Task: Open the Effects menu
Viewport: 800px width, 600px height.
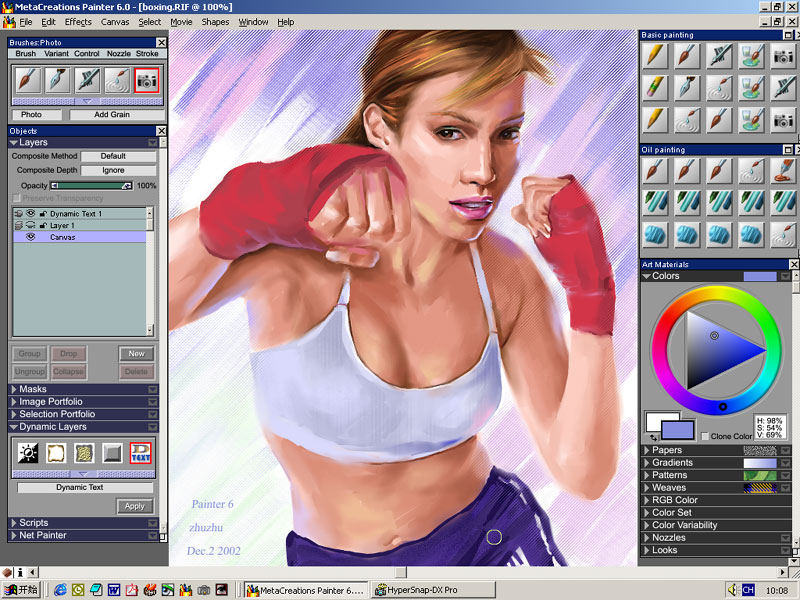Action: (x=78, y=22)
